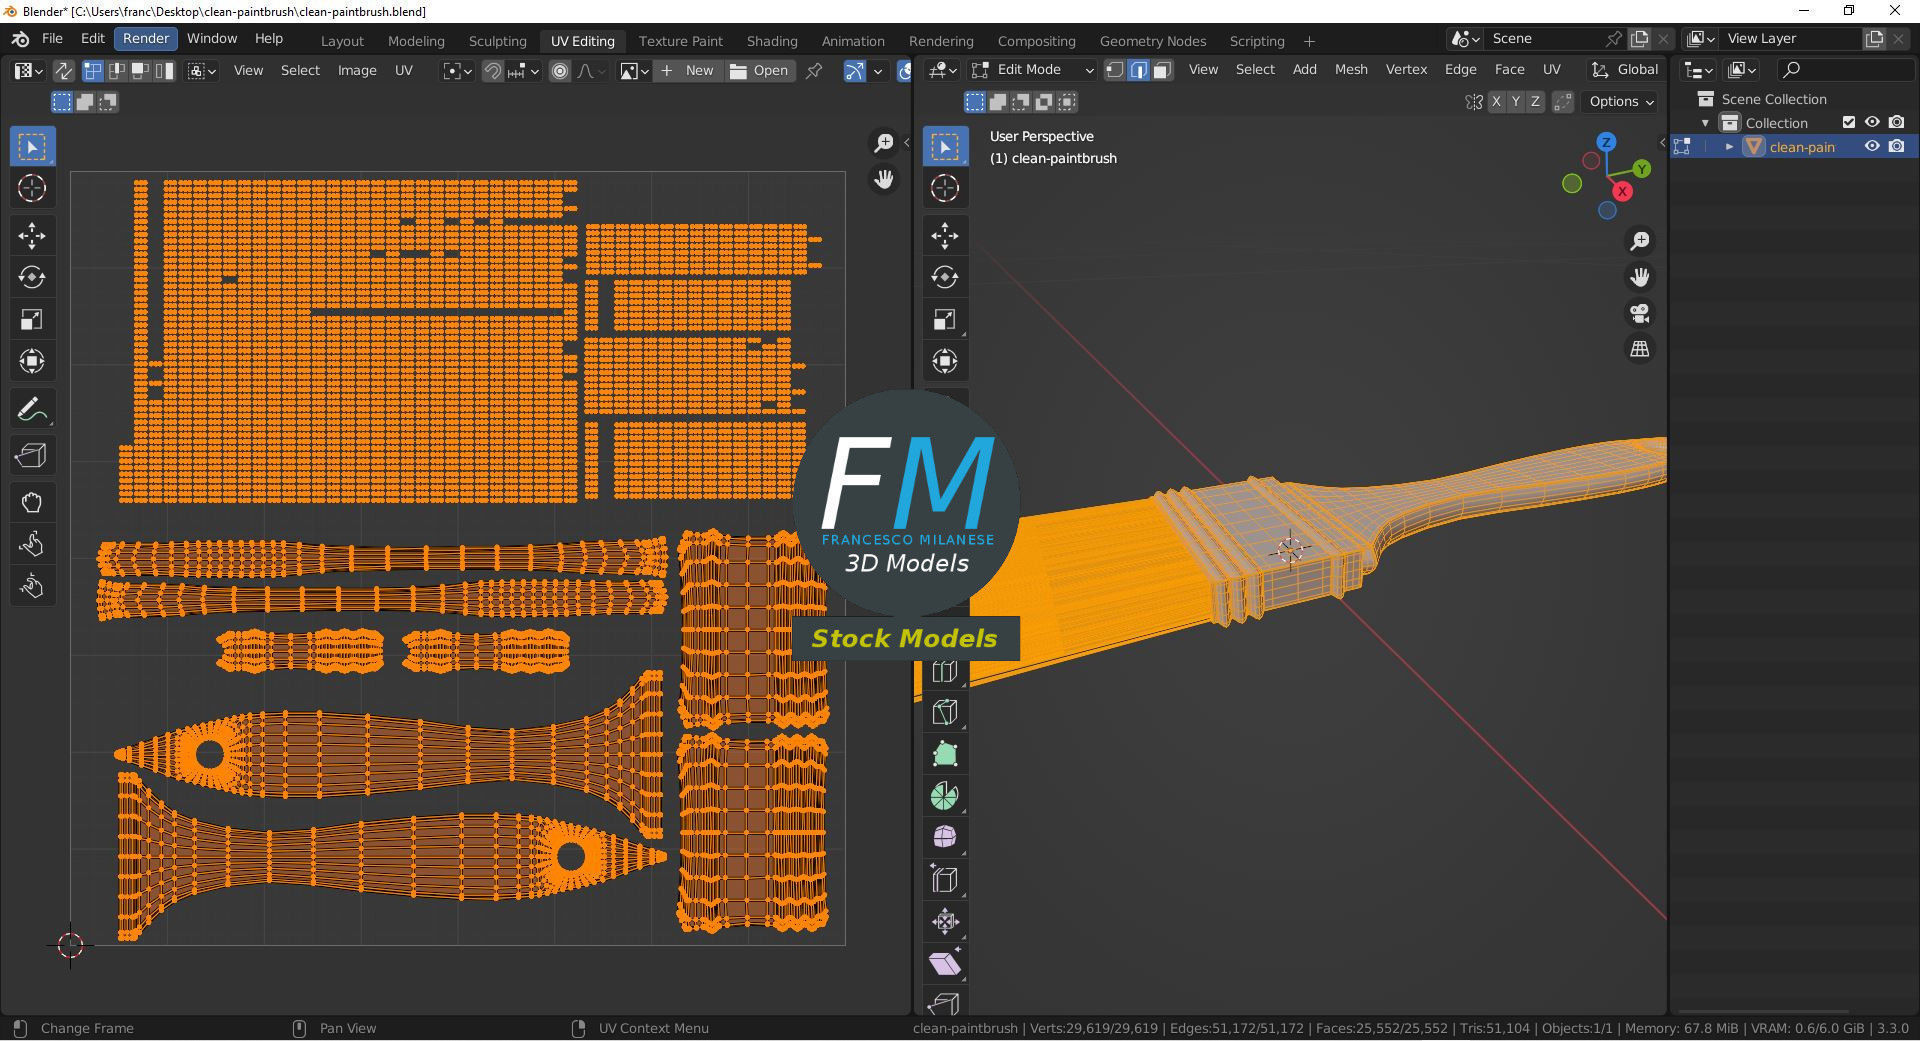
Task: Select the Transform tool in 3D viewport
Action: pos(945,361)
